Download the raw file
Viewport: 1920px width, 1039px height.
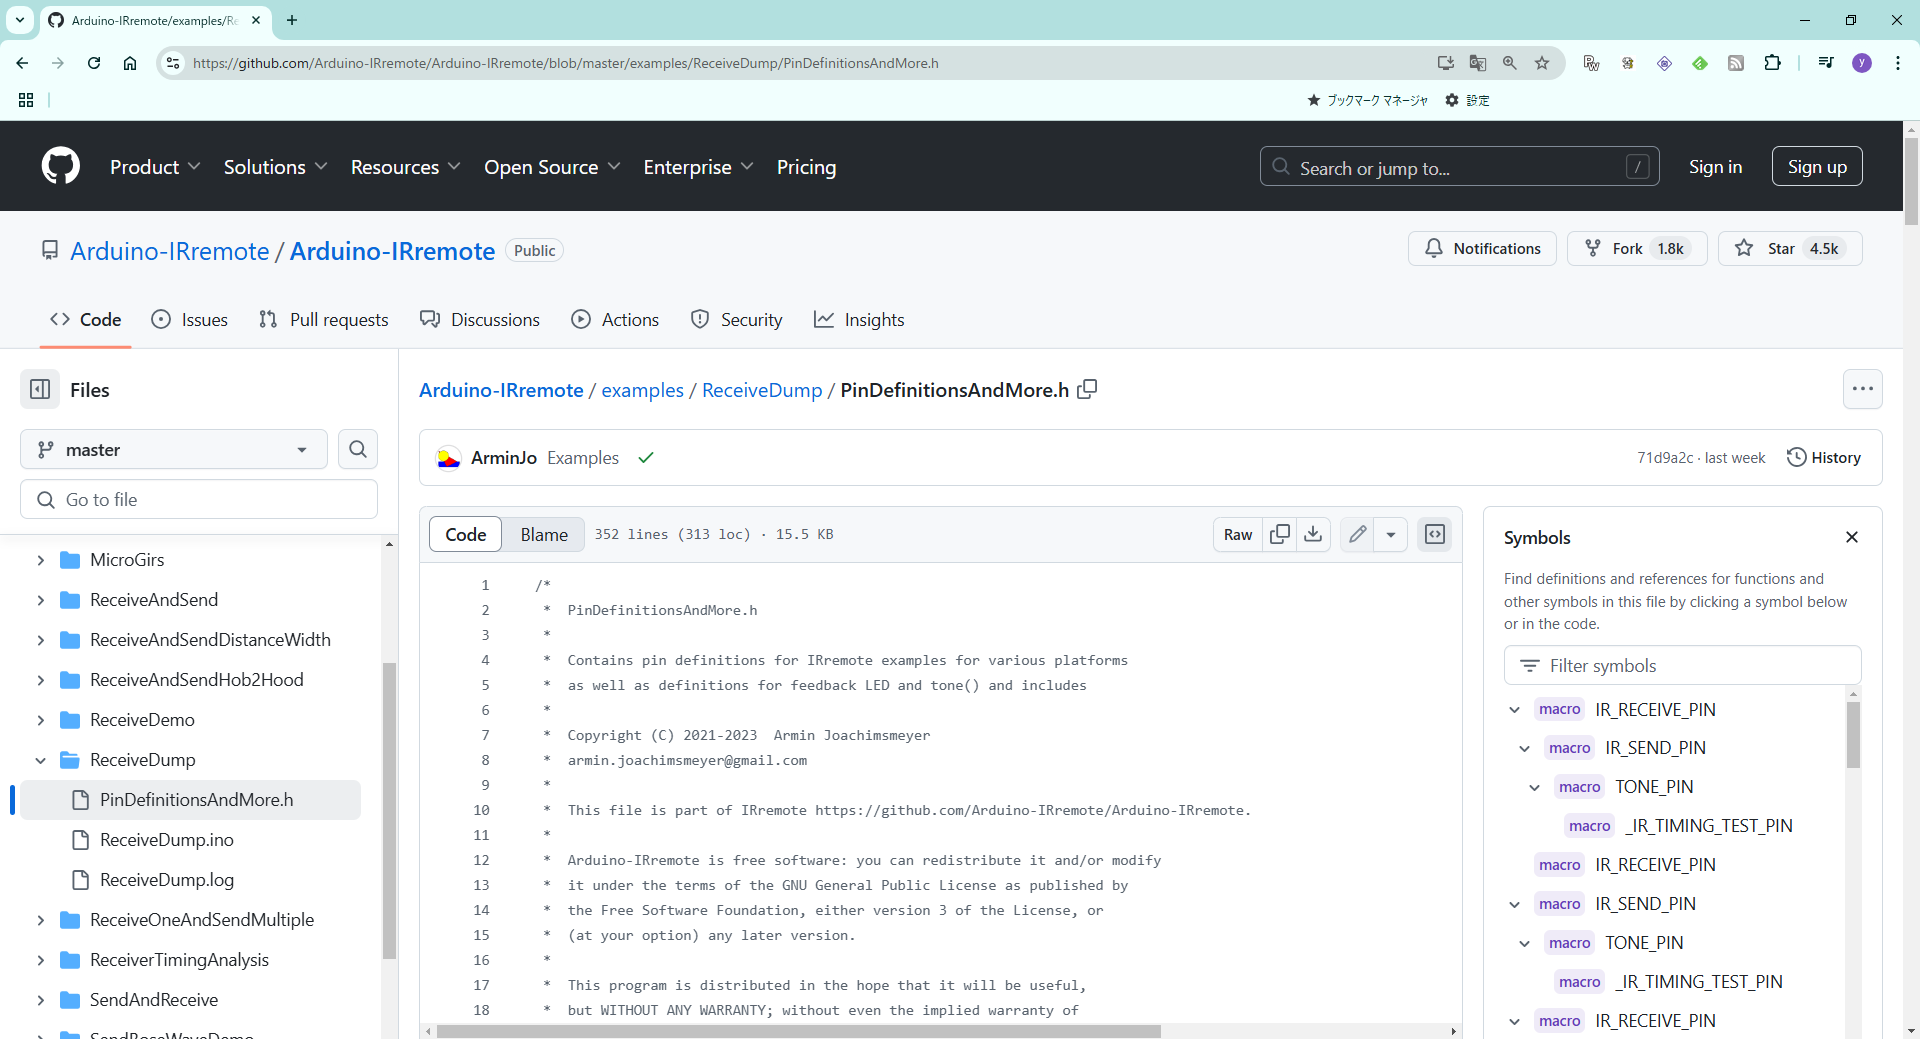[1313, 534]
